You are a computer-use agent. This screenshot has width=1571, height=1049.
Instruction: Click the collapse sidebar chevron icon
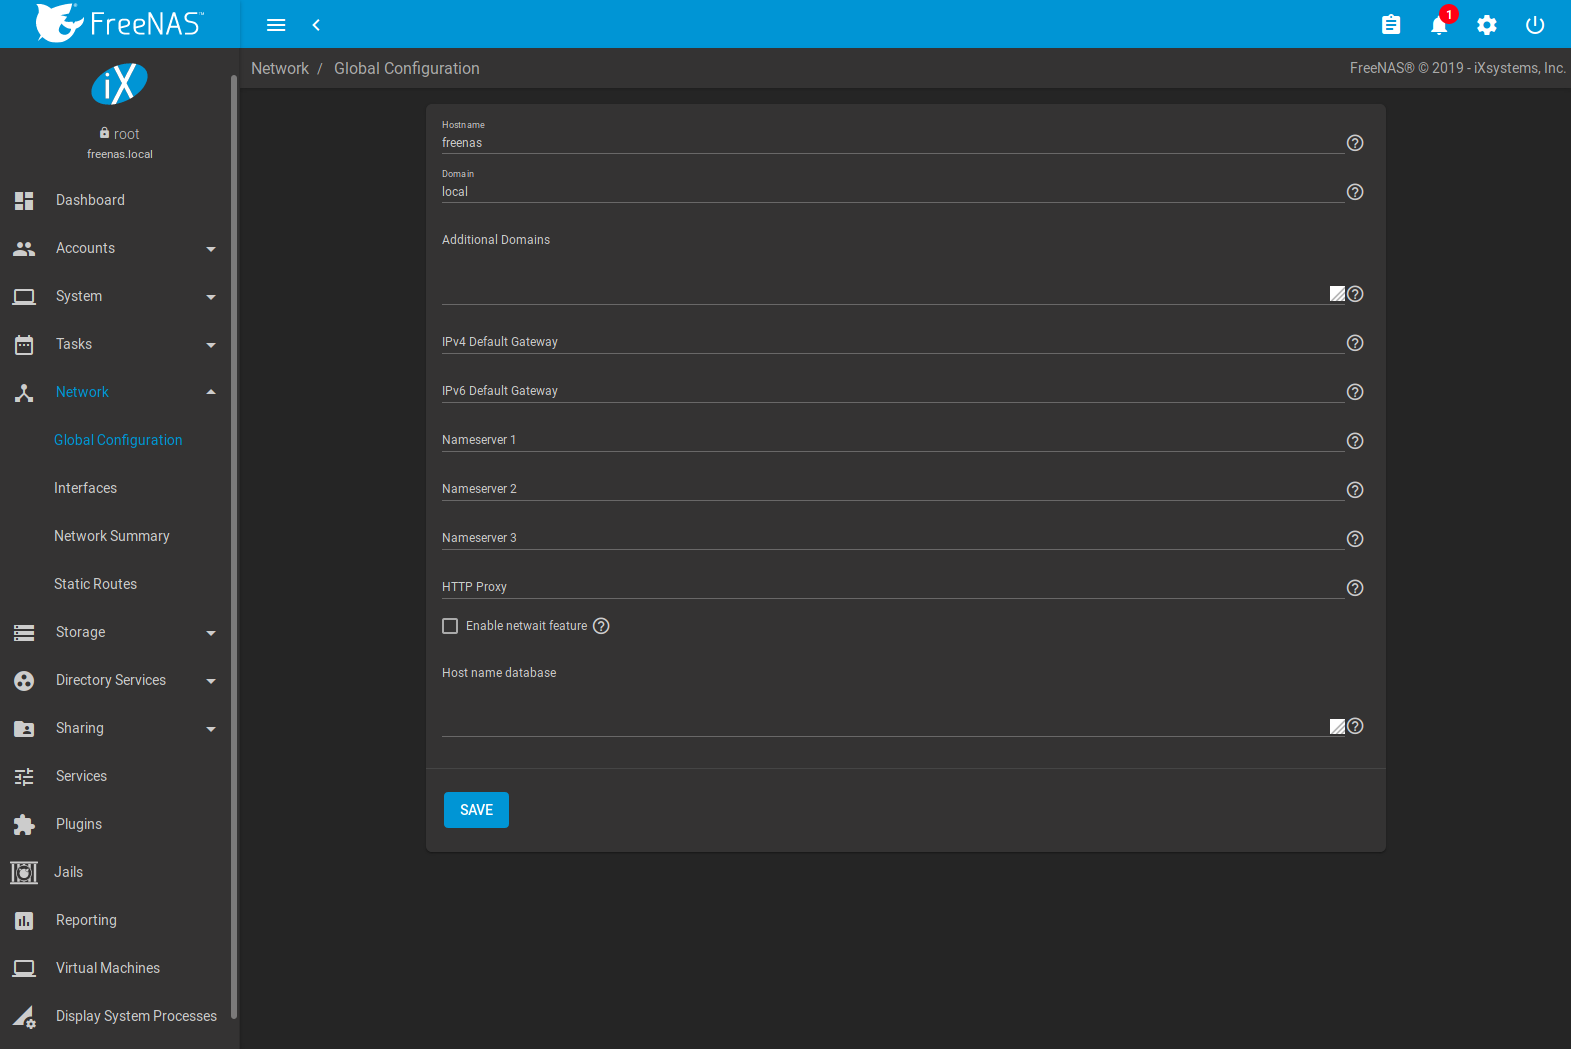tap(316, 25)
